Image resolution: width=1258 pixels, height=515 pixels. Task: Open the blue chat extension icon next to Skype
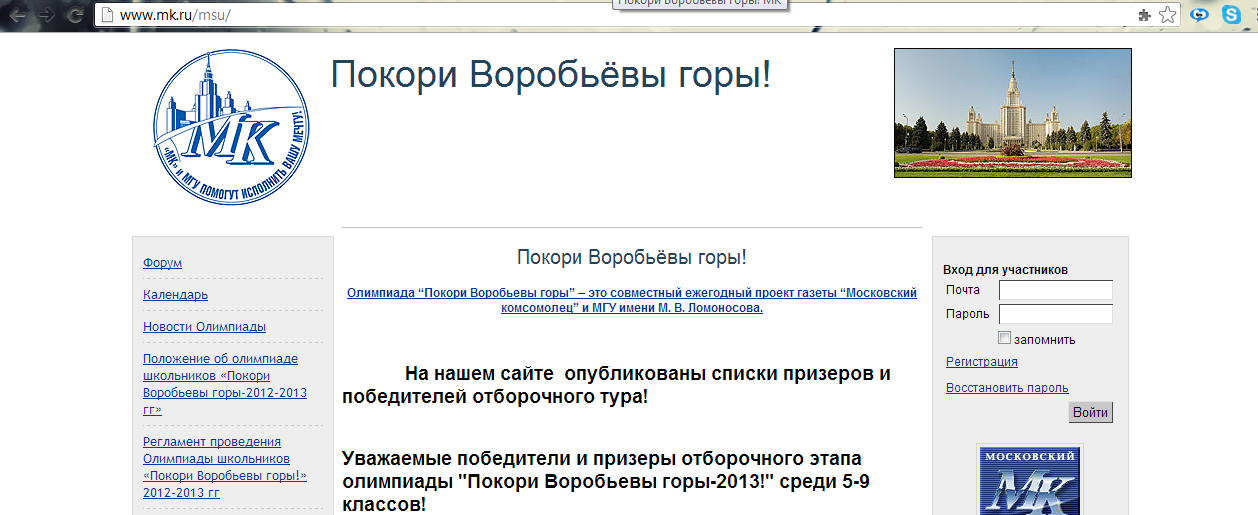(1199, 15)
